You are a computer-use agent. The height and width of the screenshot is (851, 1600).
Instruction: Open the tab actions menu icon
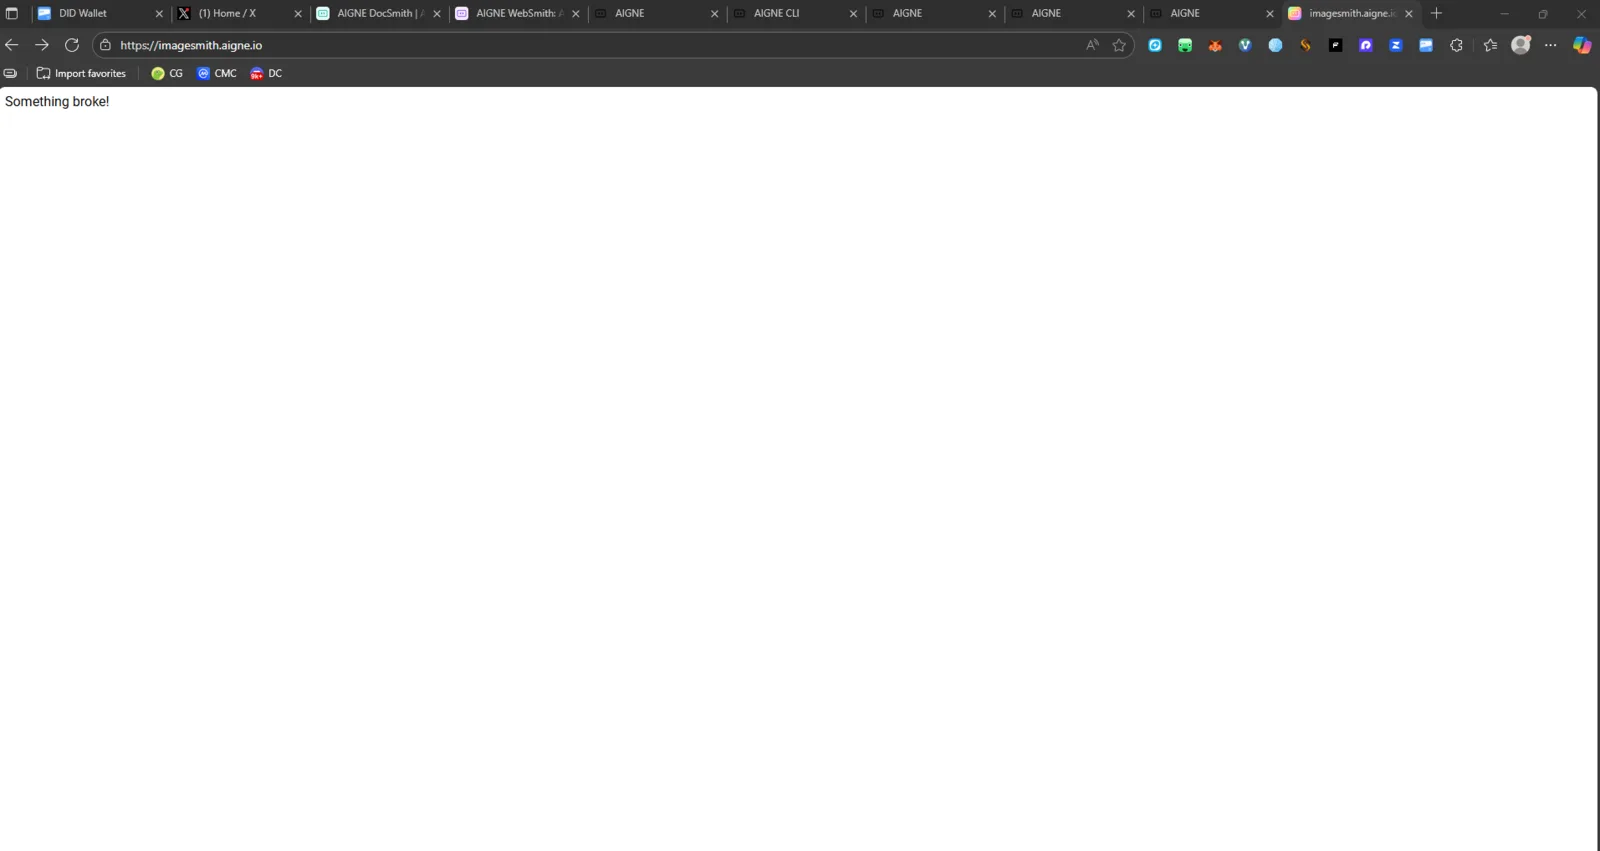tap(12, 13)
